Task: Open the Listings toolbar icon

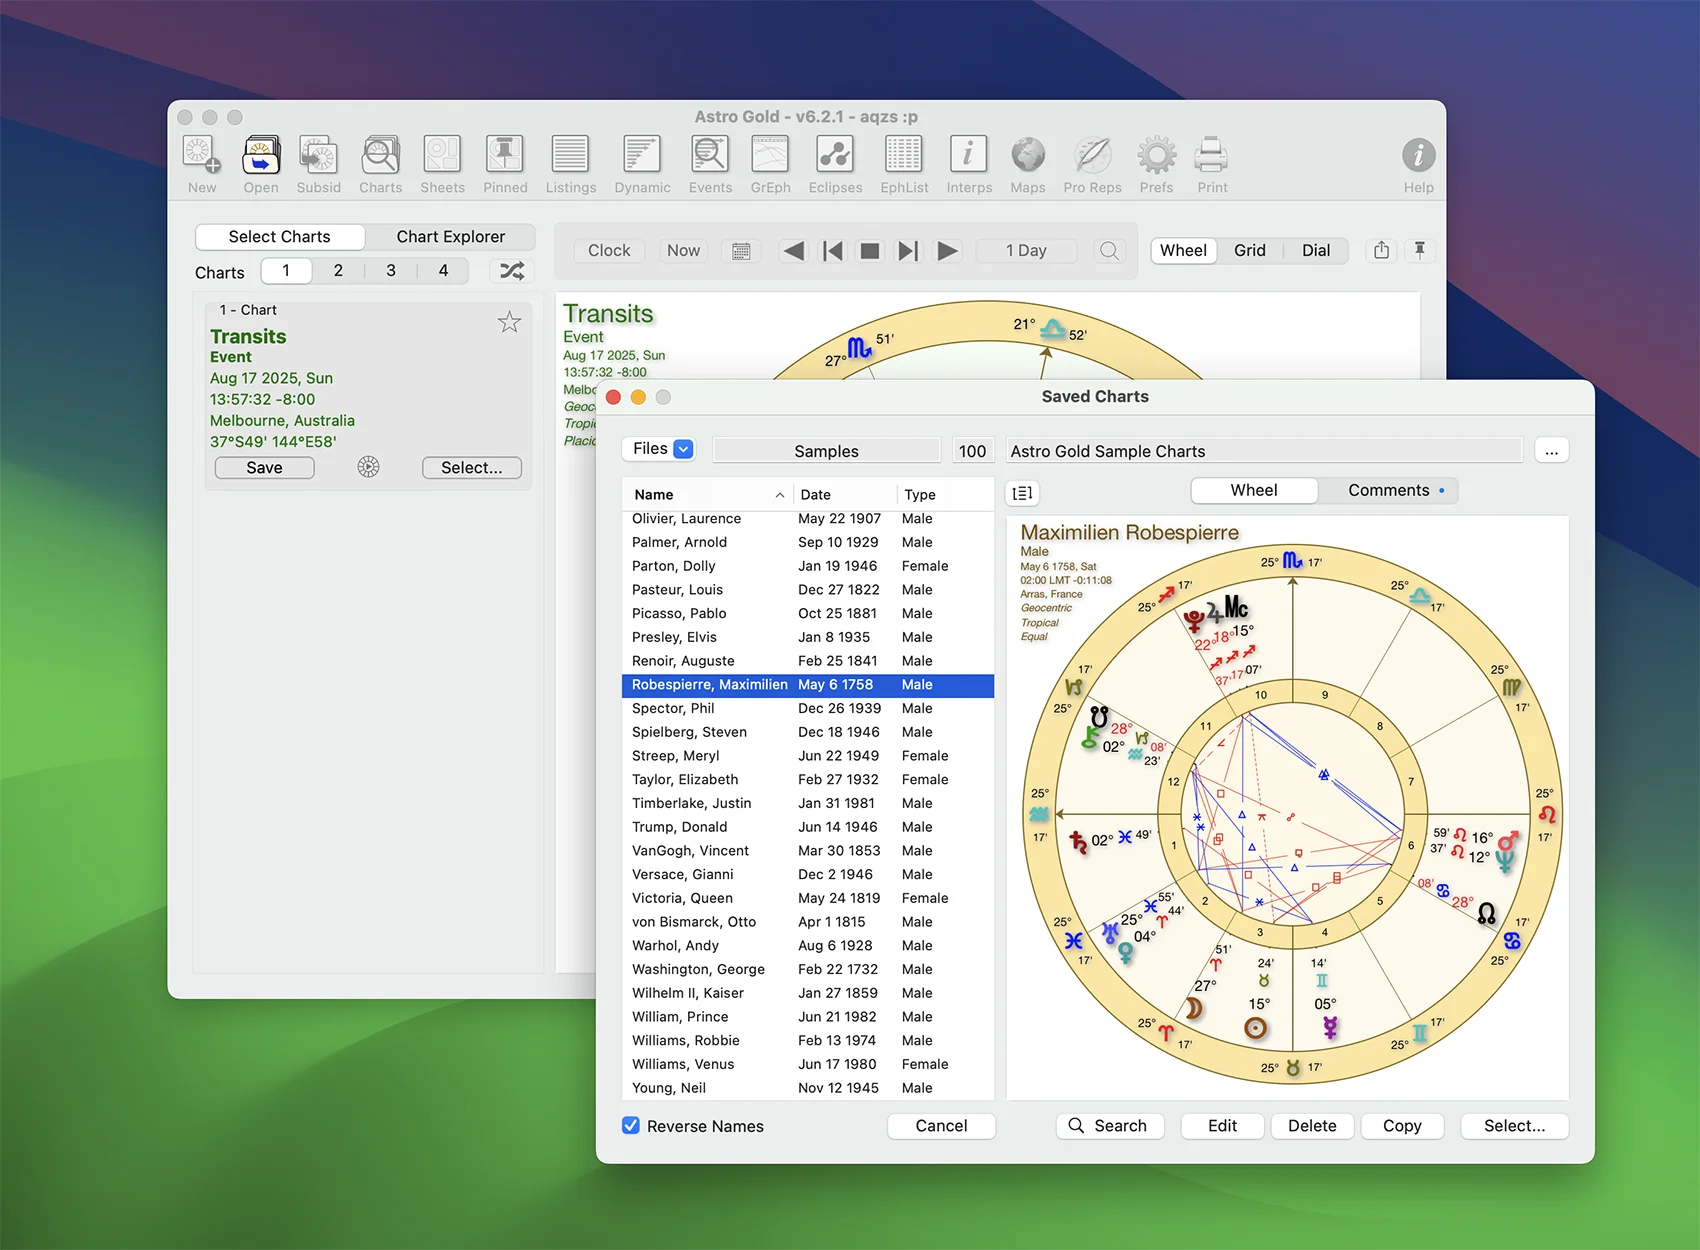Action: pos(570,156)
